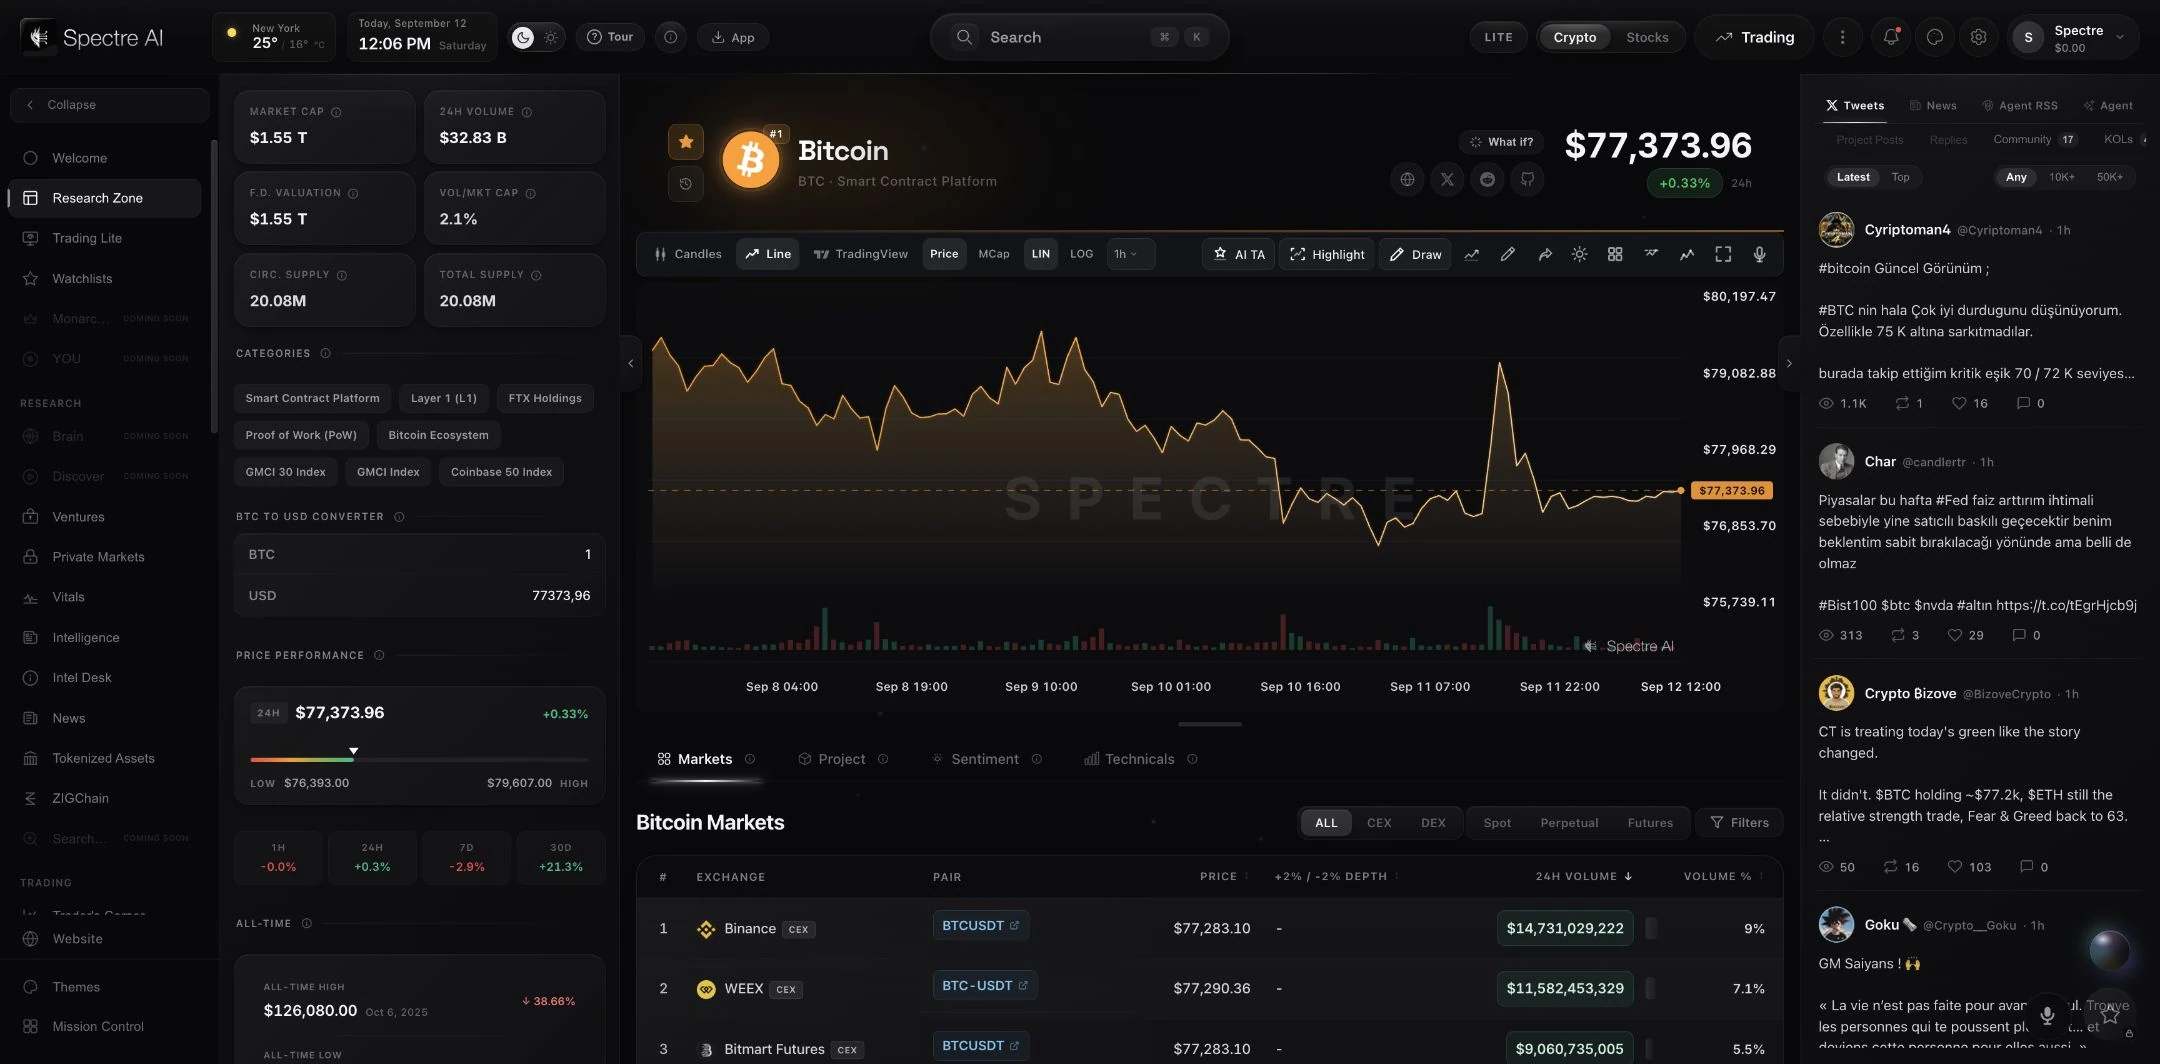Select the Smart Contract Platform category chip
This screenshot has width=2160, height=1064.
[x=313, y=398]
